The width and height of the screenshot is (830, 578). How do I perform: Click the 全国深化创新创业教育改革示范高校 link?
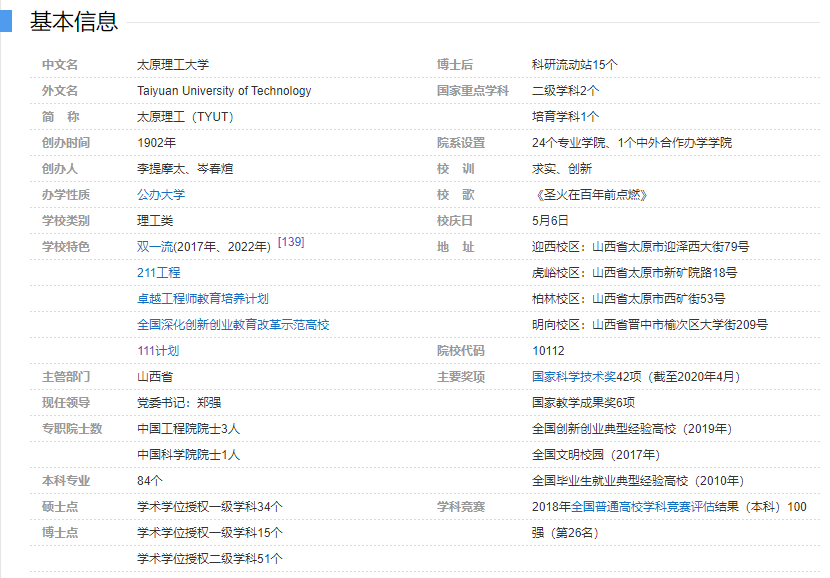pos(233,325)
